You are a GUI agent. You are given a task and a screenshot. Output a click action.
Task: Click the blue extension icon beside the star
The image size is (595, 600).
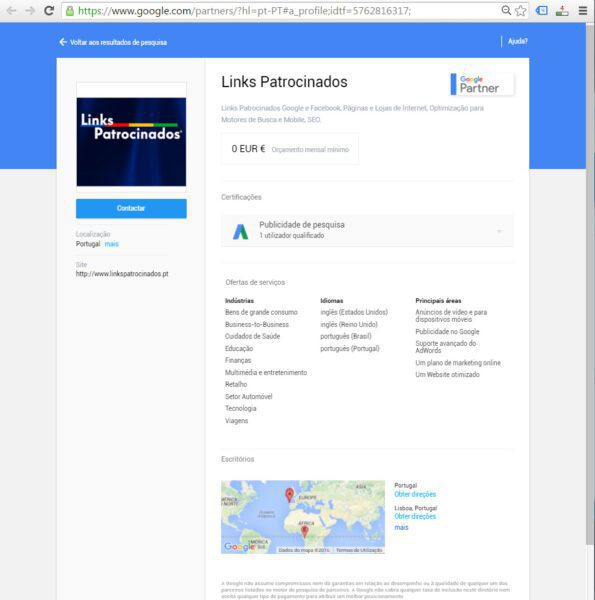coord(541,11)
